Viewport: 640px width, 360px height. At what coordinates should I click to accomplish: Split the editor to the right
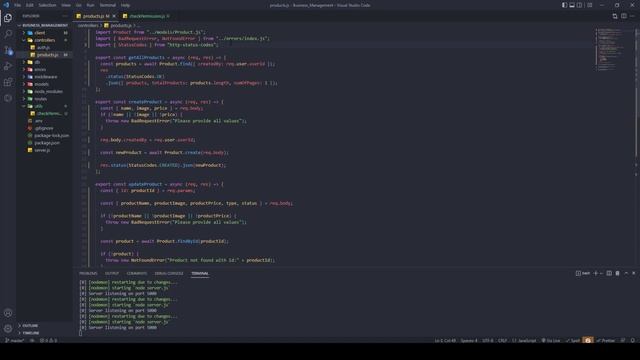624,16
